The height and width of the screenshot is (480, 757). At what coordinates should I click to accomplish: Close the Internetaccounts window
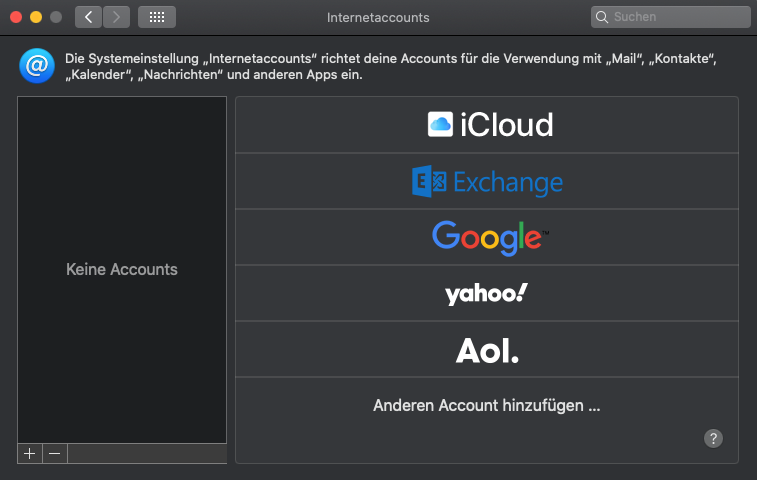click(15, 17)
